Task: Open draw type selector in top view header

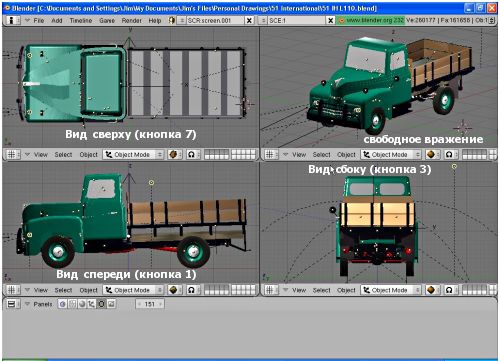Action: [175, 155]
